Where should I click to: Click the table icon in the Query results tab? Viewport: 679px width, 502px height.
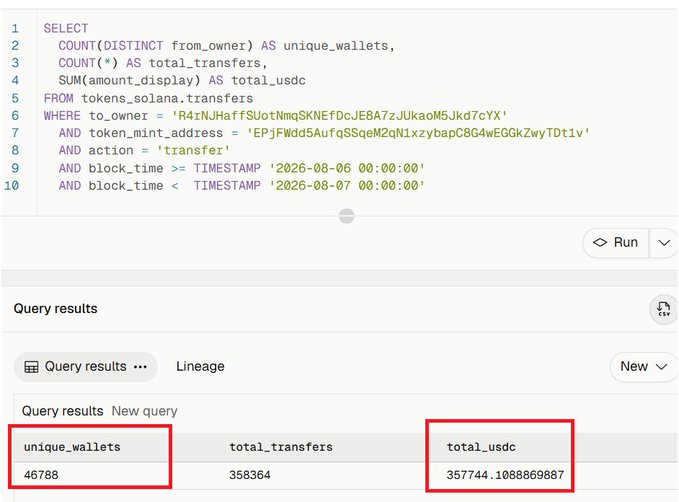(31, 367)
